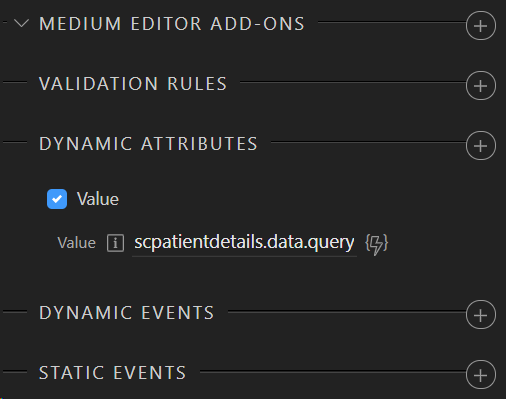Click the Validation Rules section header
The image size is (506, 399).
coord(133,84)
